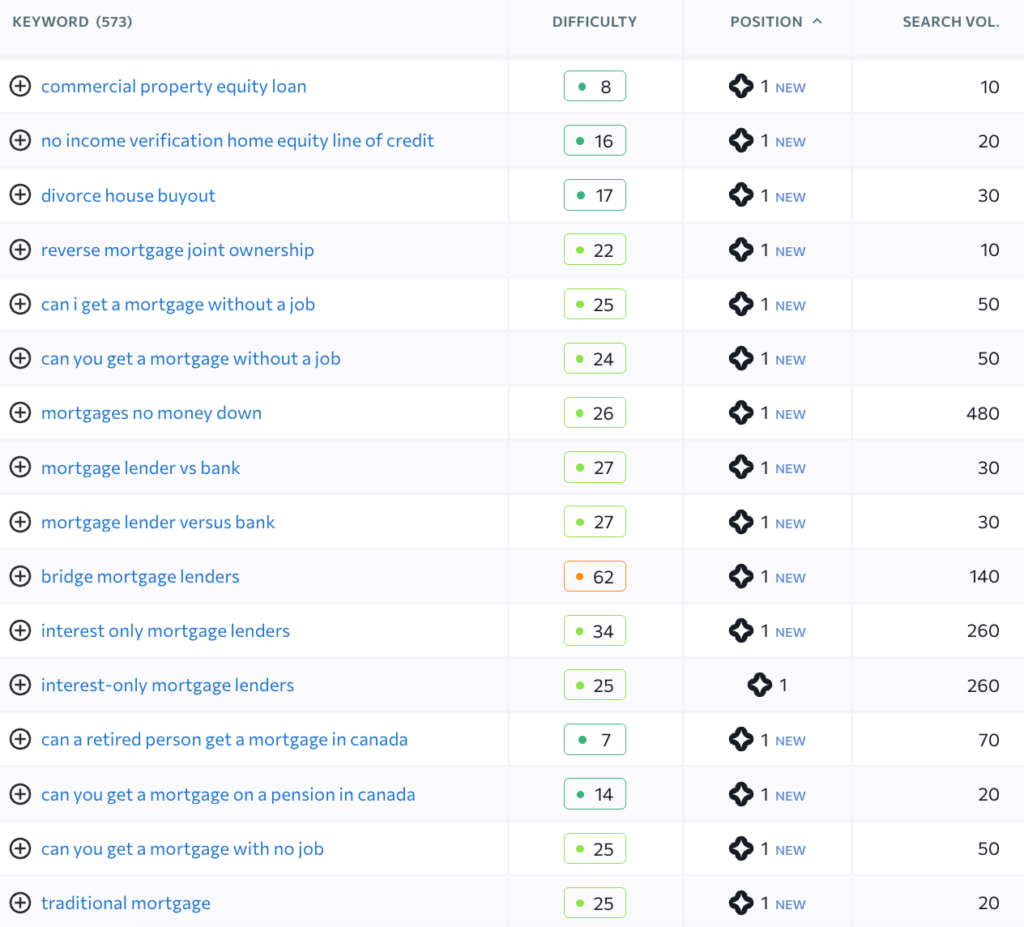Click position star icon in interest-only mortgage lenders row
The height and width of the screenshot is (927, 1024).
tap(760, 685)
